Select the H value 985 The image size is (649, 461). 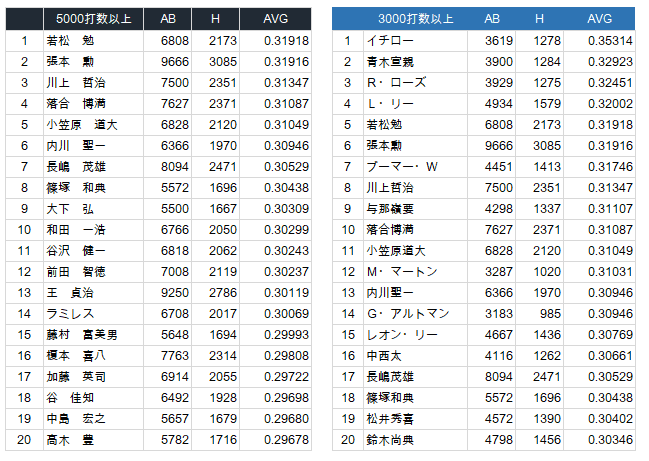point(550,314)
